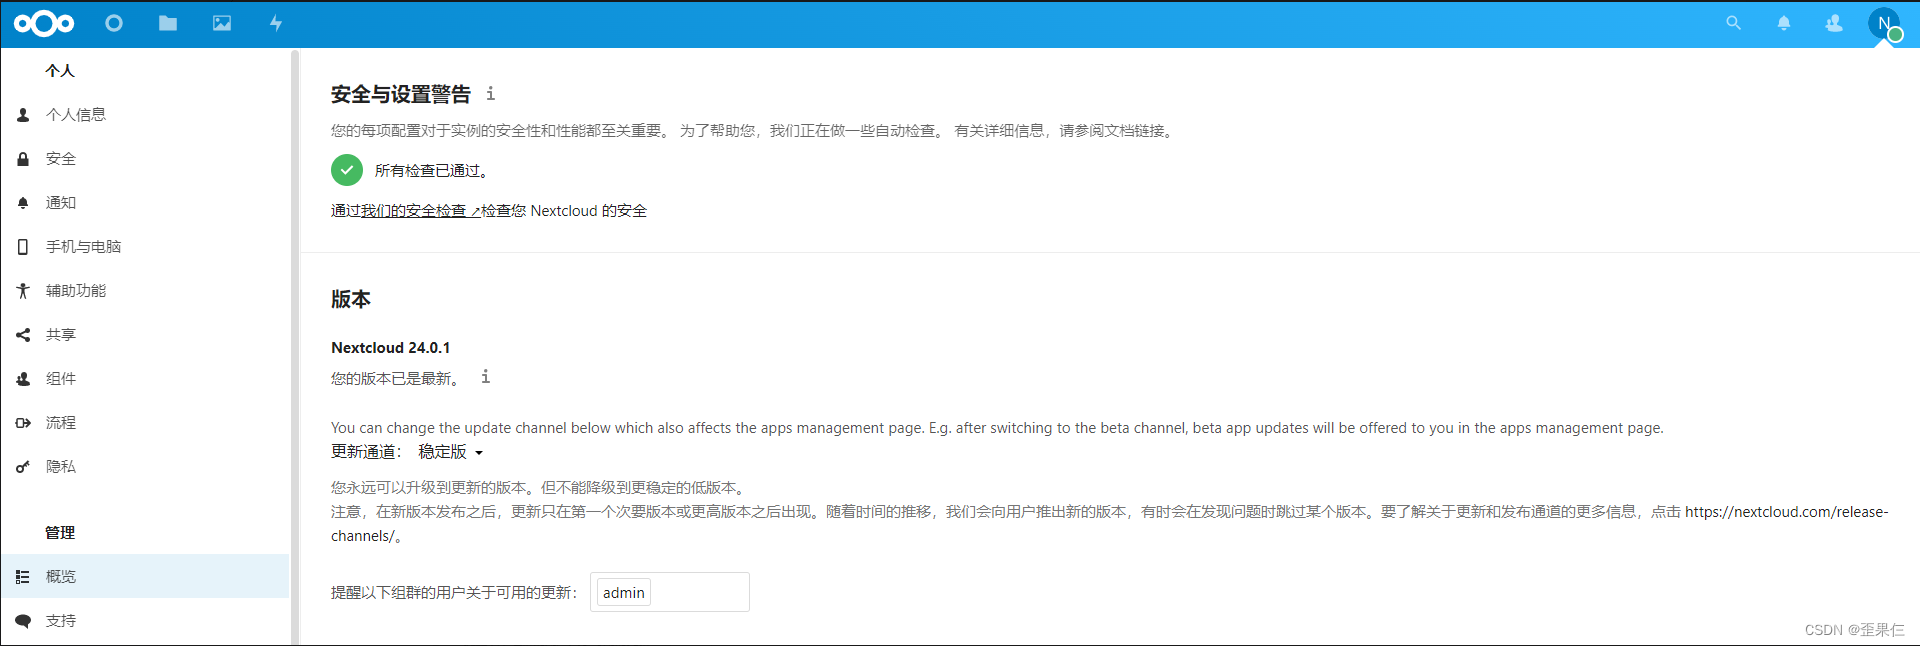1920x646 pixels.
Task: Click the share icon for 共享
Action: 23,335
